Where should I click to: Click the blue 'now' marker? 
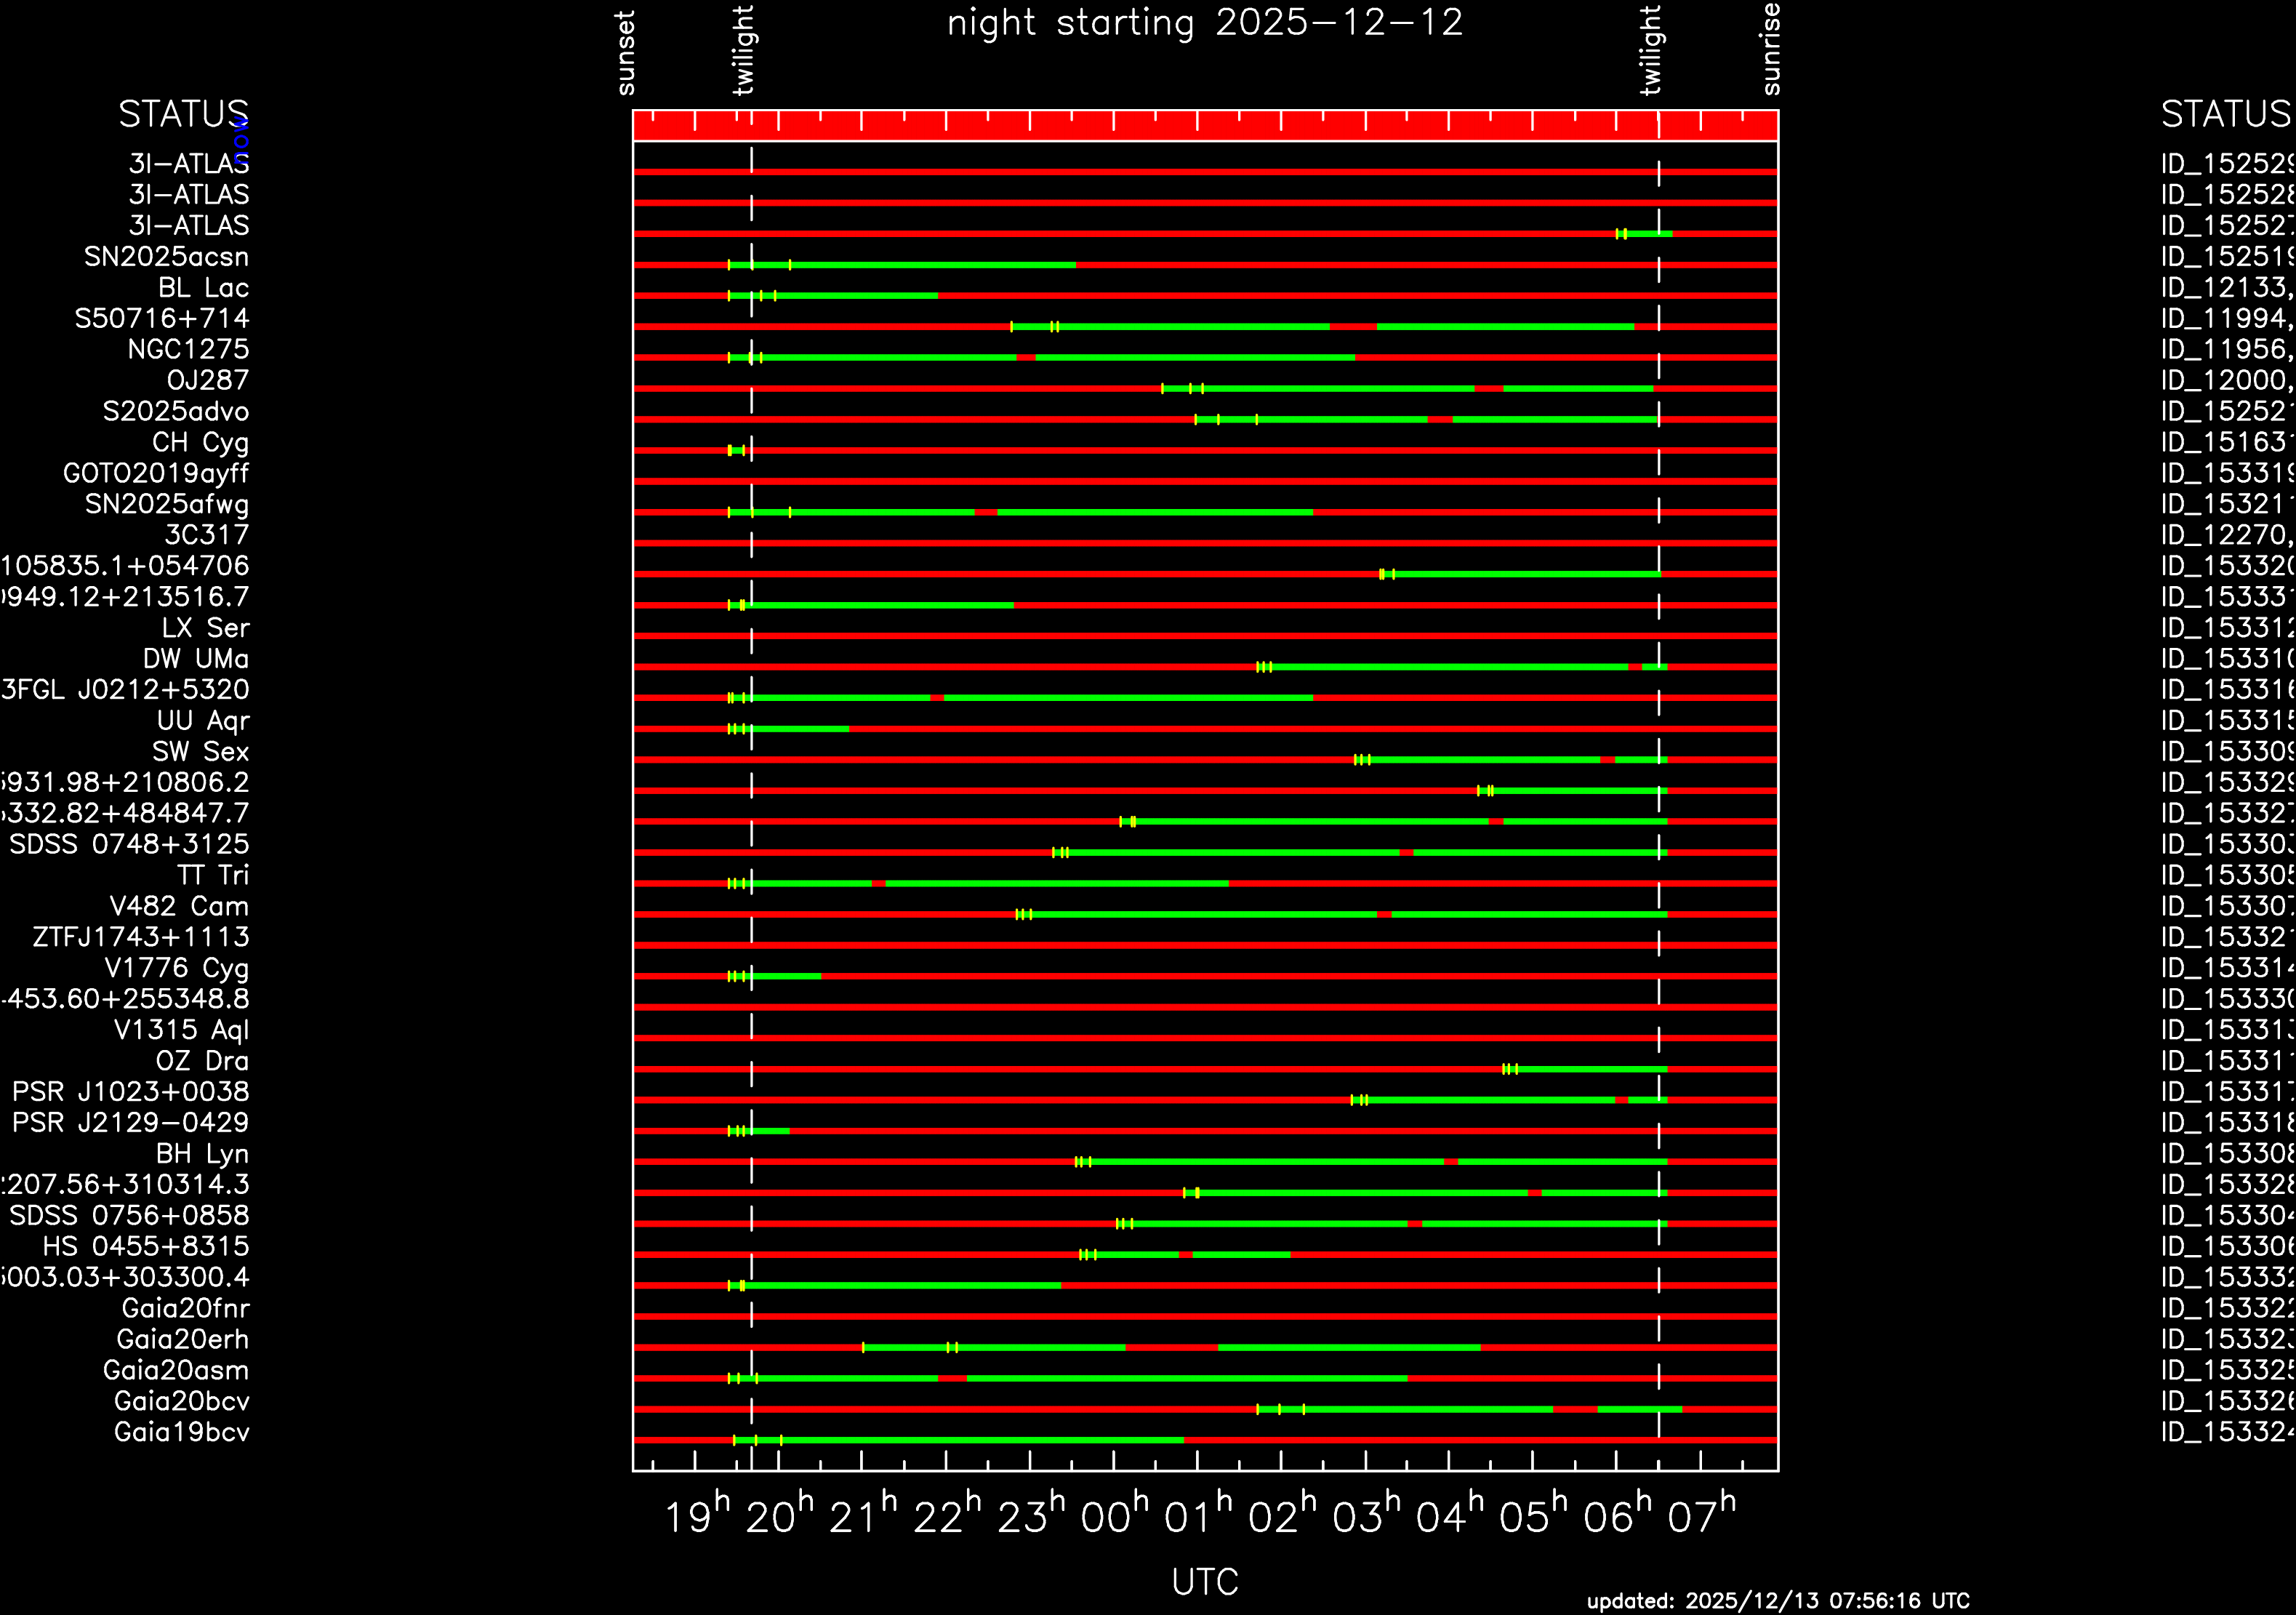pyautogui.click(x=241, y=141)
